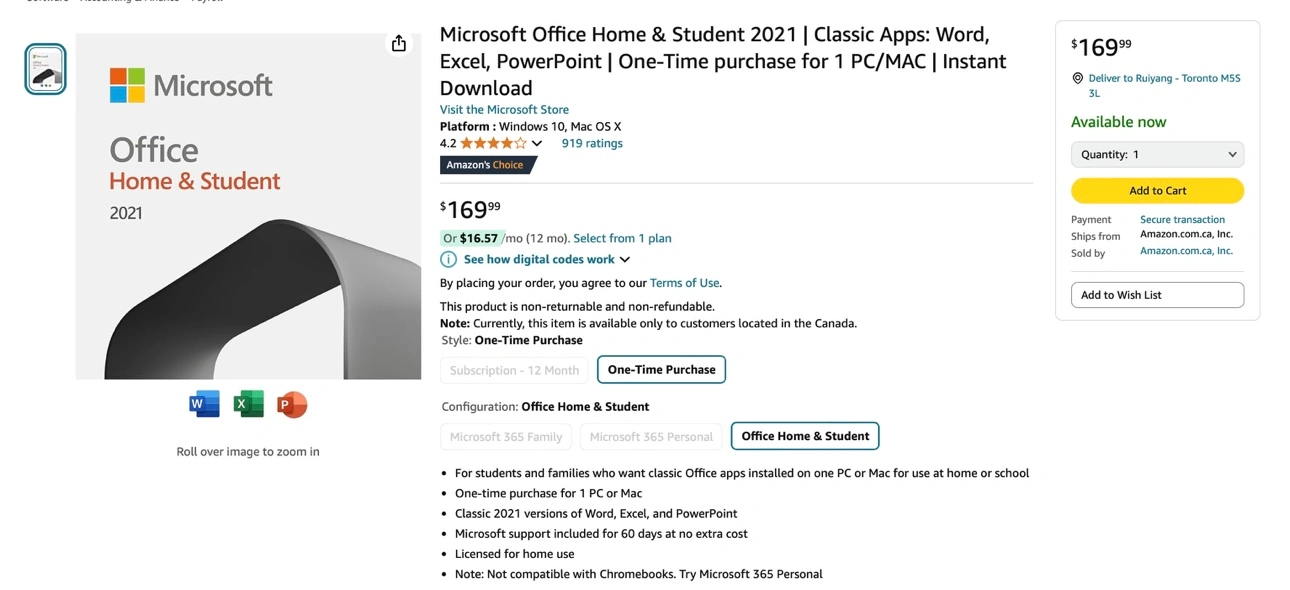Click the Excel app icon

[x=248, y=404]
